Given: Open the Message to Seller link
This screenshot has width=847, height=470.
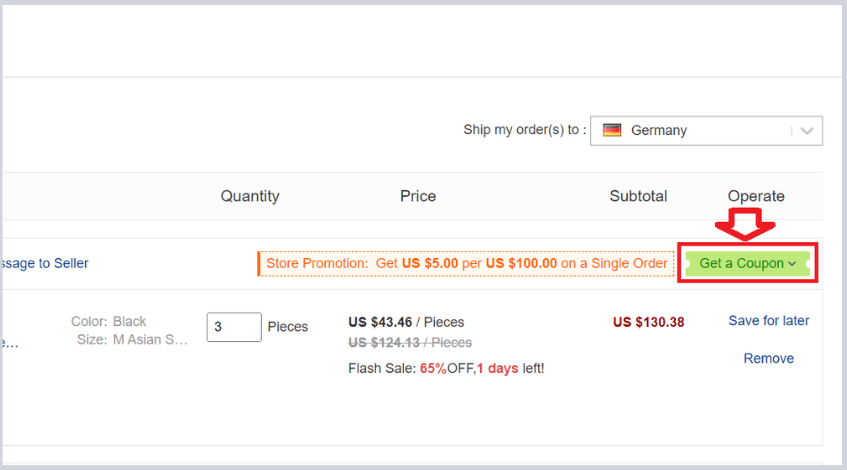Looking at the screenshot, I should click(45, 263).
